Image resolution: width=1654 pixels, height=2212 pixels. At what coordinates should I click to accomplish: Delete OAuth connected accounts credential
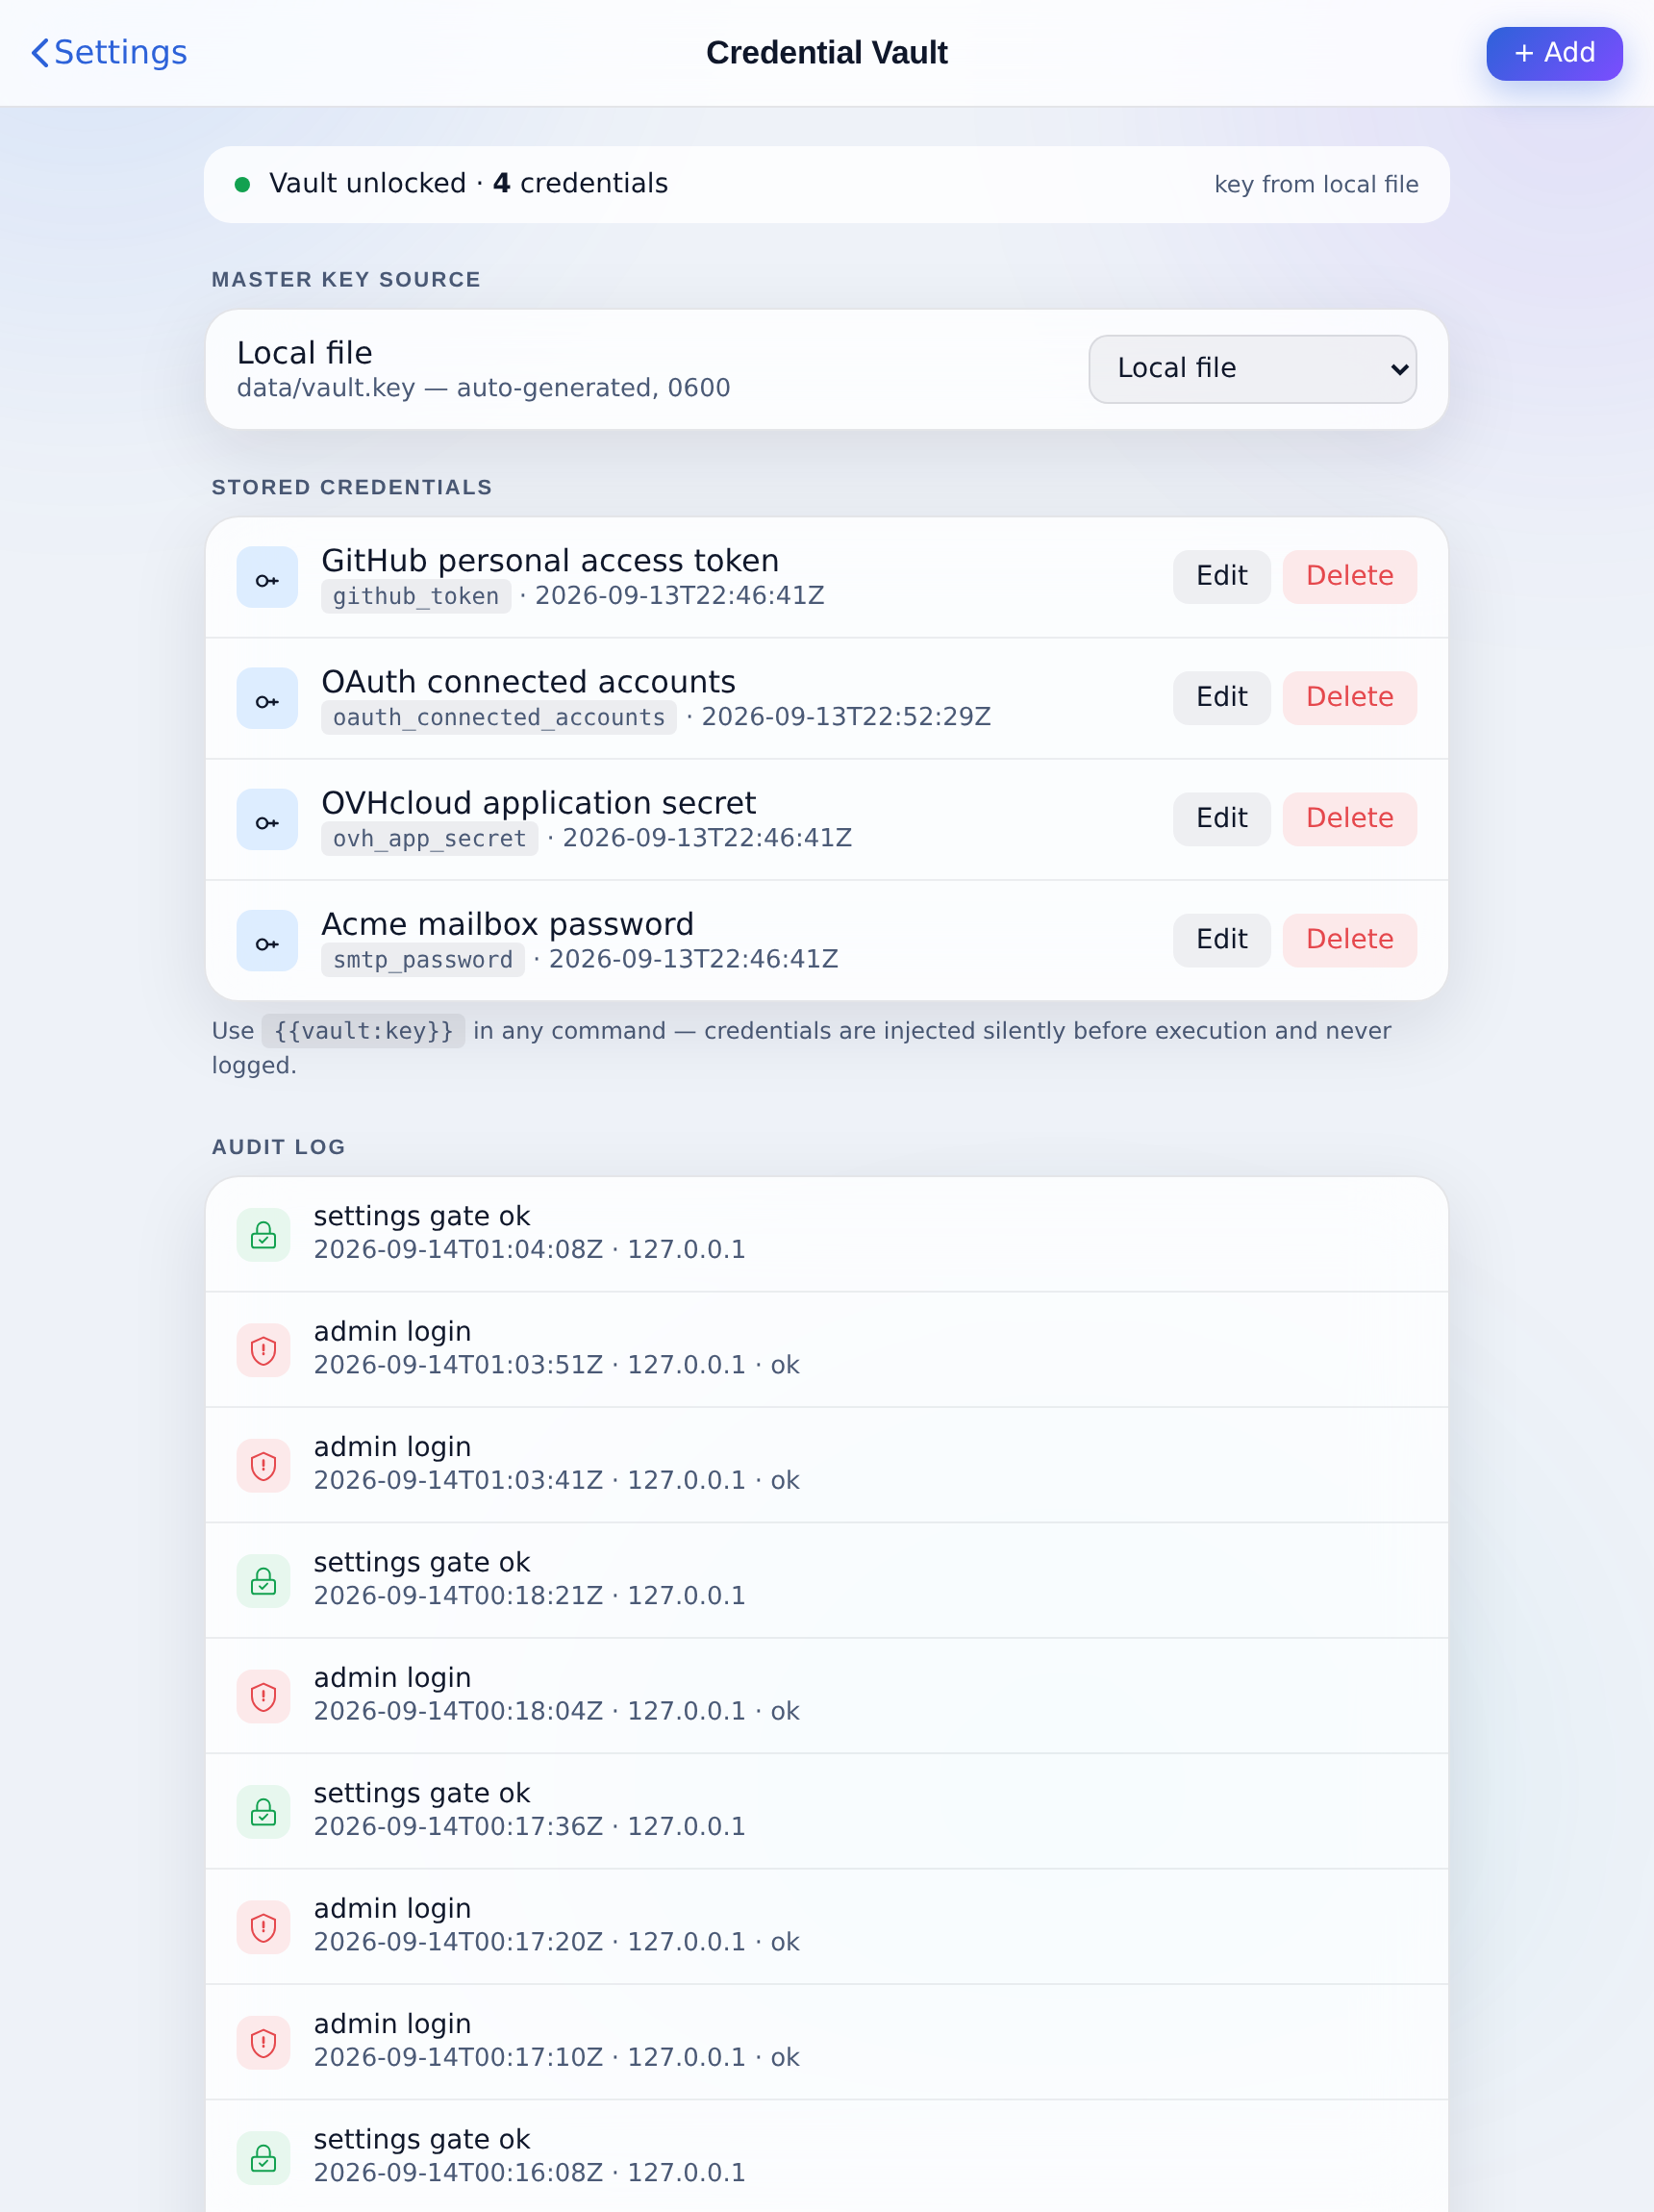(1349, 697)
